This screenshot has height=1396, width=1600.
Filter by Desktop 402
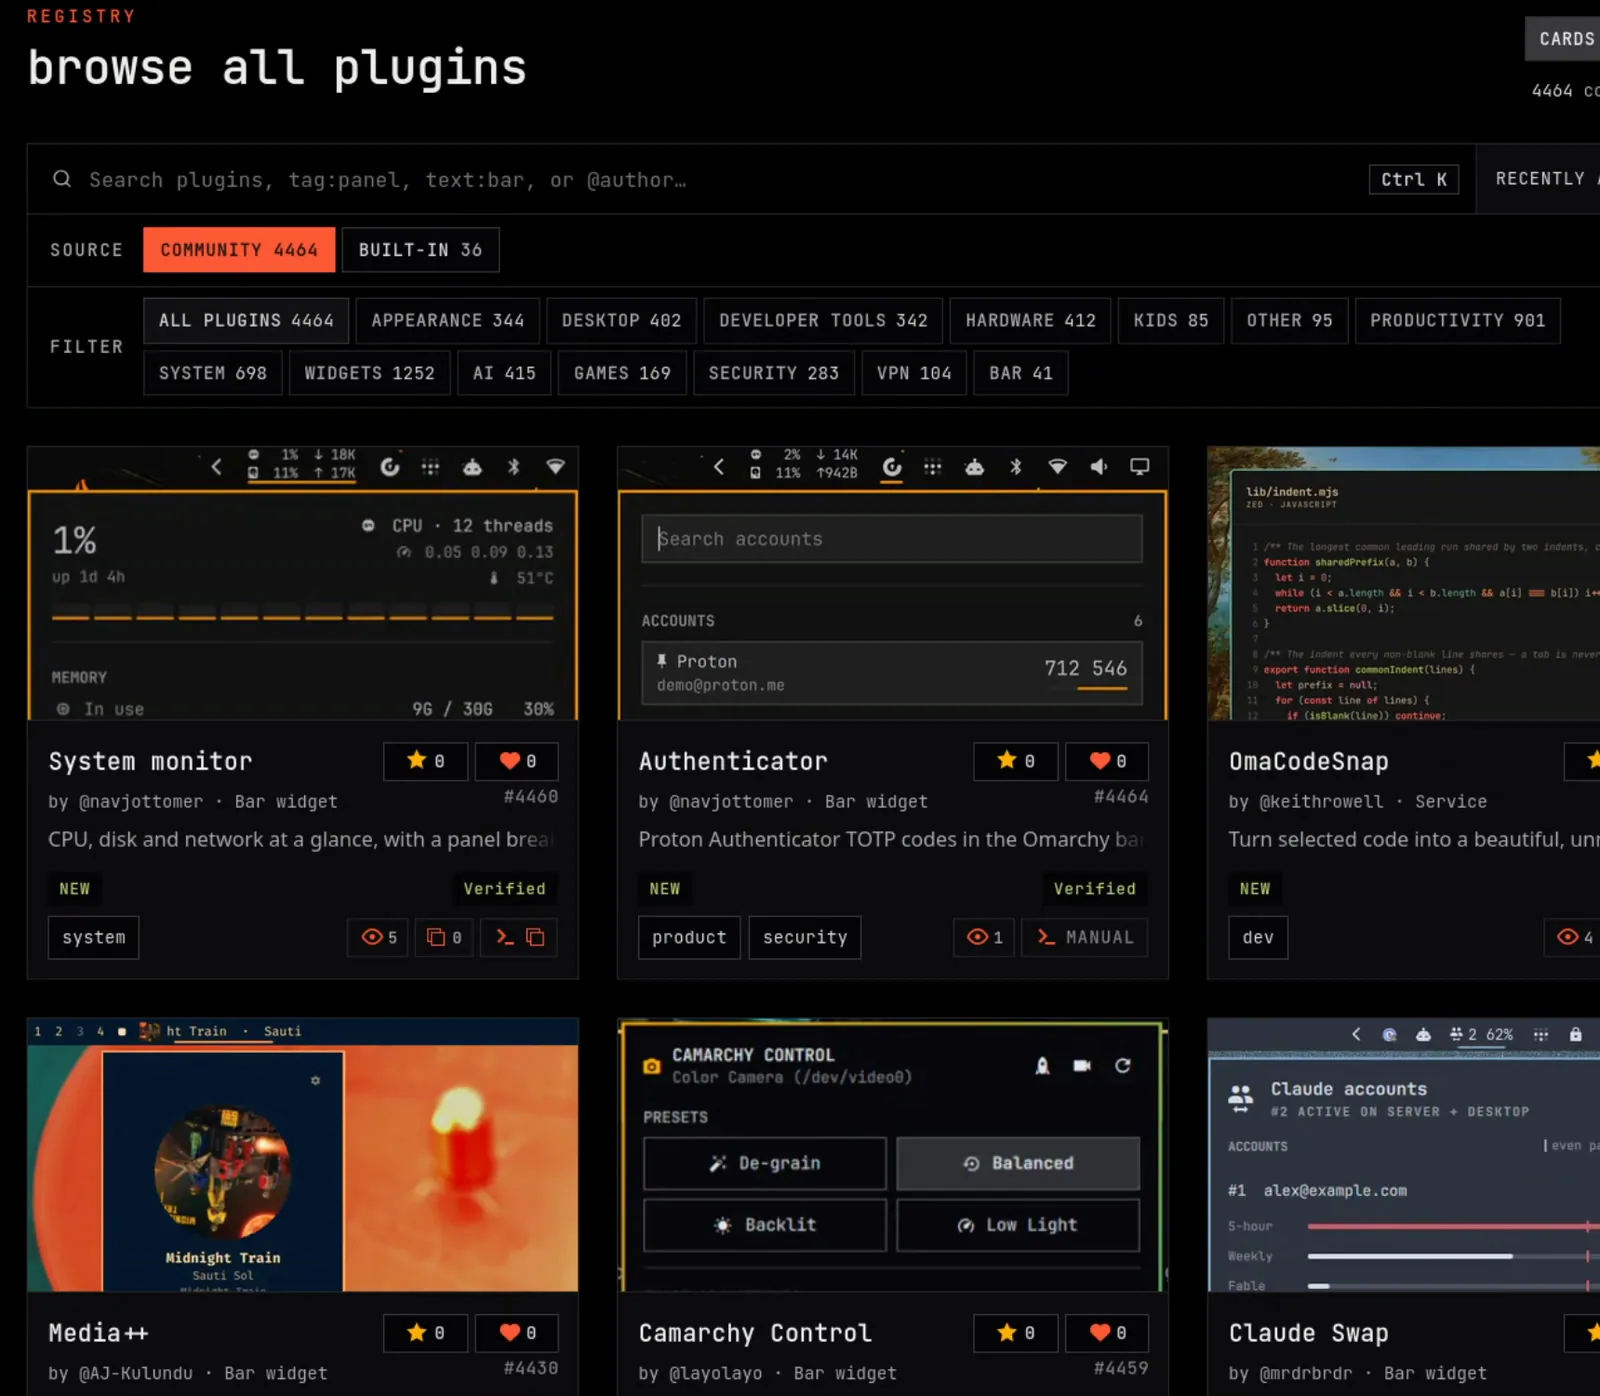pyautogui.click(x=621, y=320)
